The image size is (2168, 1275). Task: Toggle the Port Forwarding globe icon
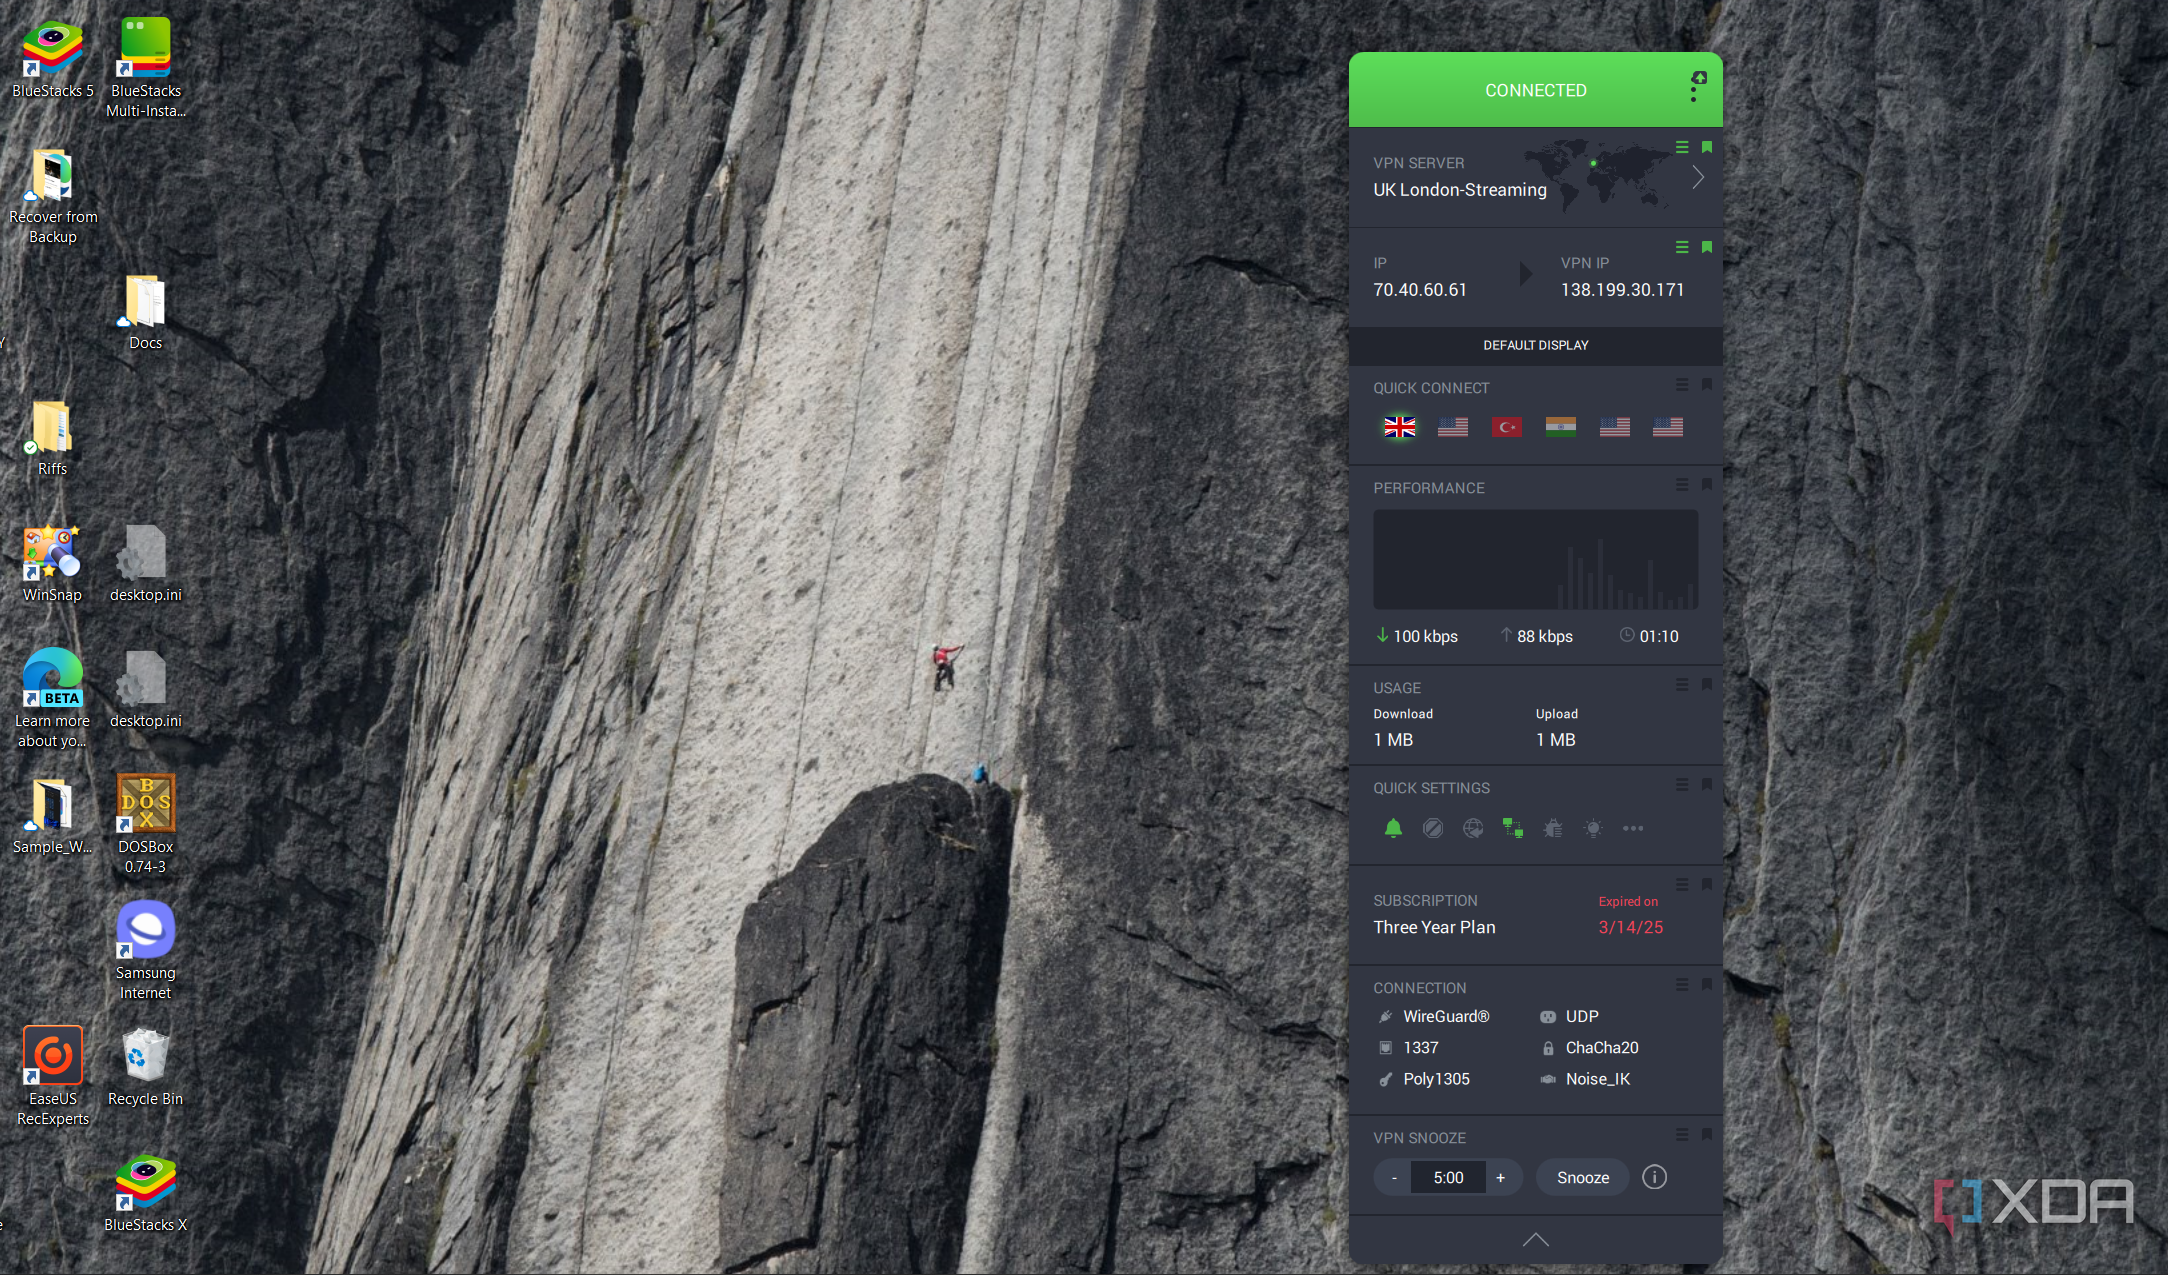(x=1473, y=828)
